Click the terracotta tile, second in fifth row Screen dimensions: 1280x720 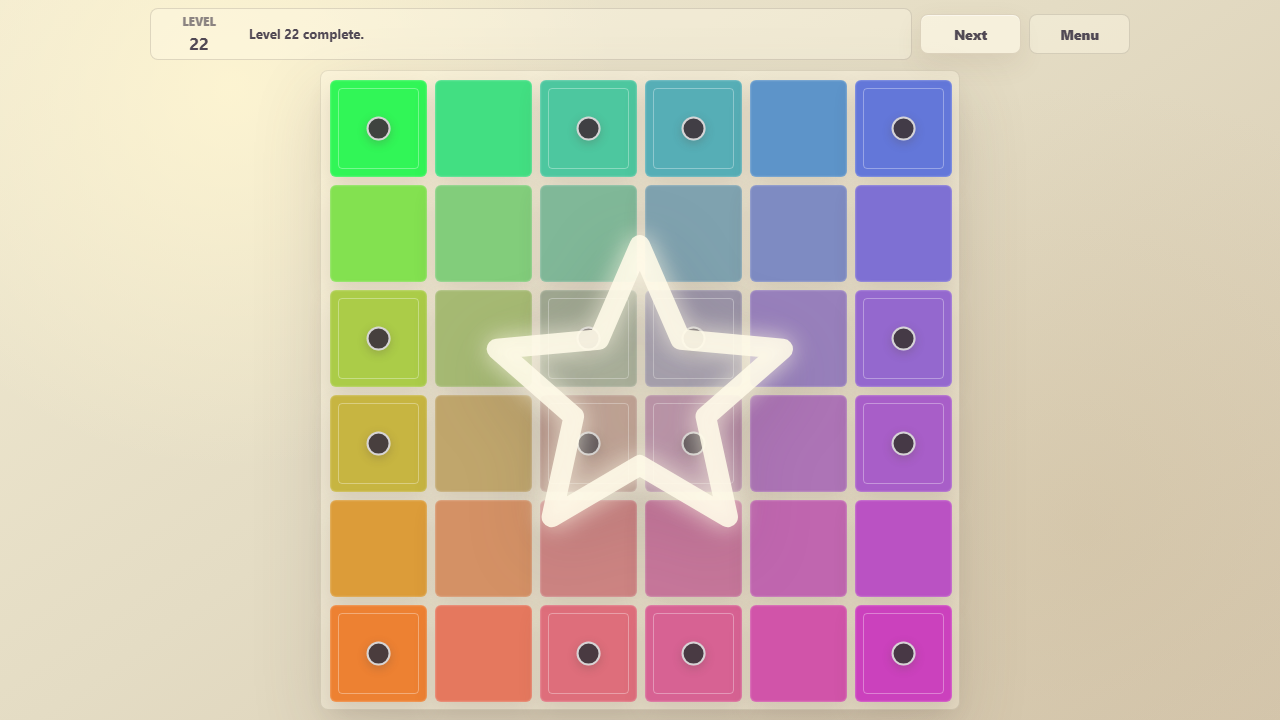(x=483, y=548)
